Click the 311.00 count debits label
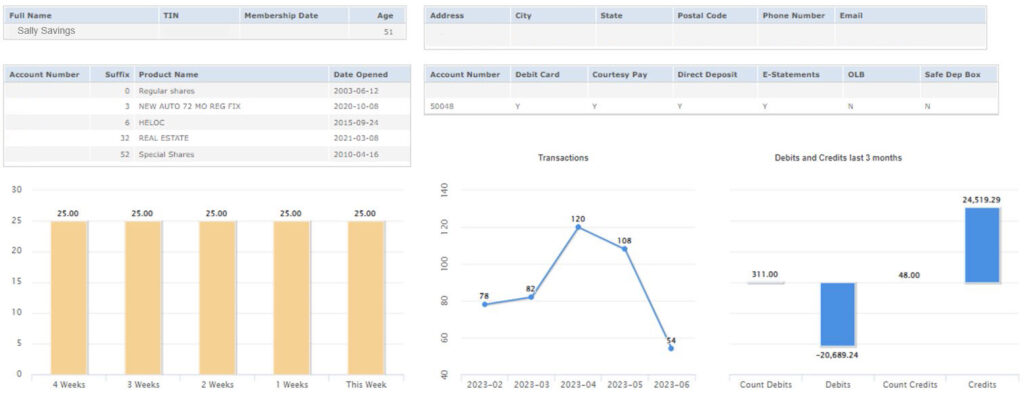Image resolution: width=1024 pixels, height=400 pixels. coord(765,275)
